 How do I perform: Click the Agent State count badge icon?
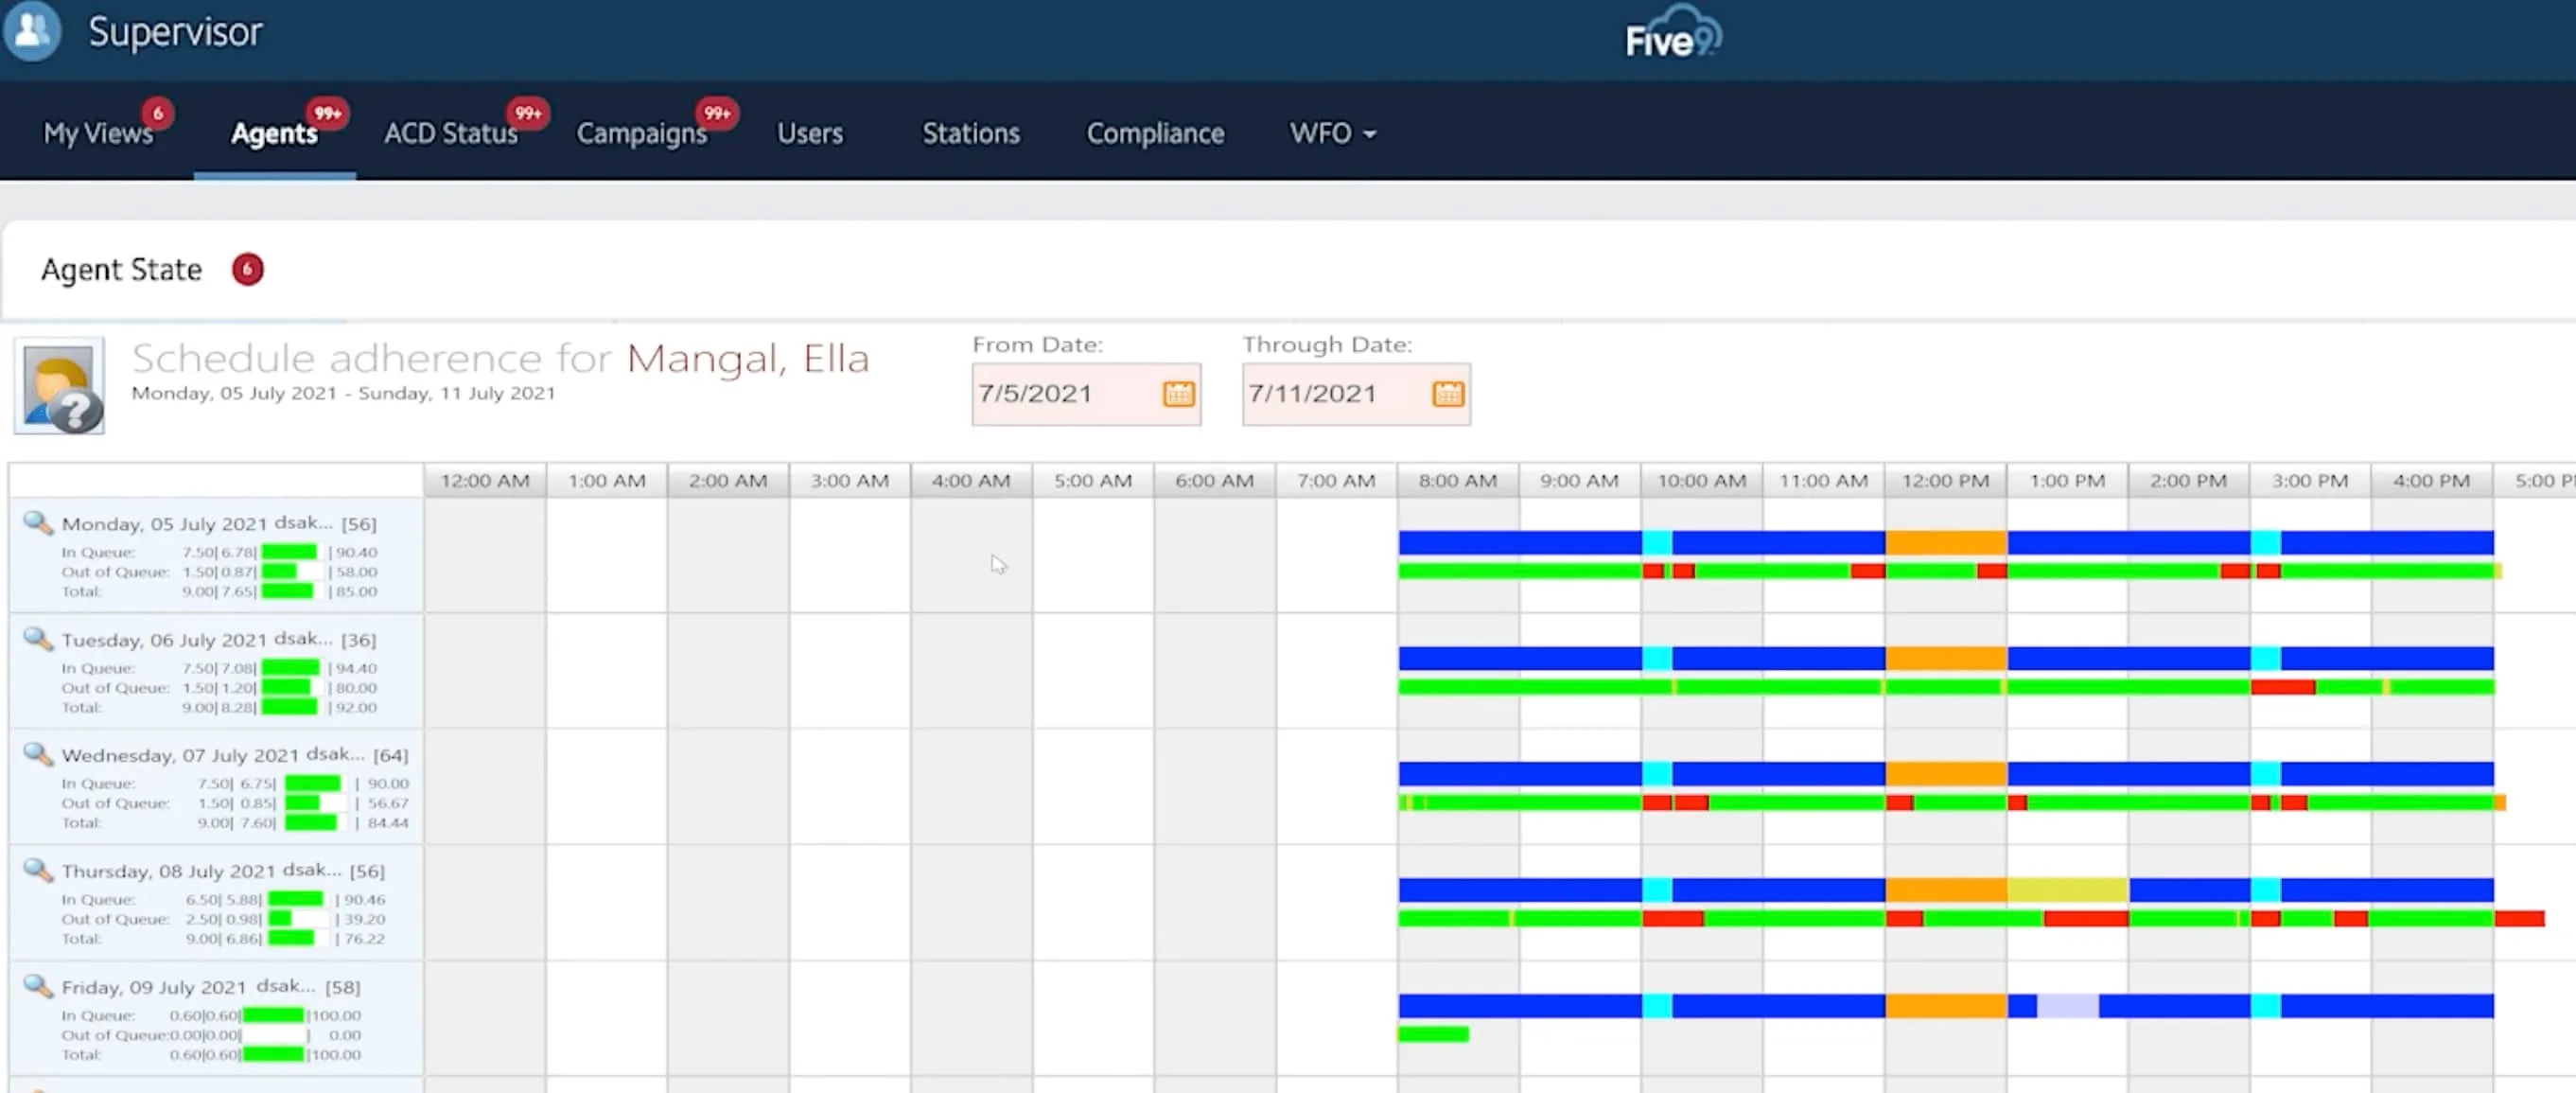pos(248,268)
